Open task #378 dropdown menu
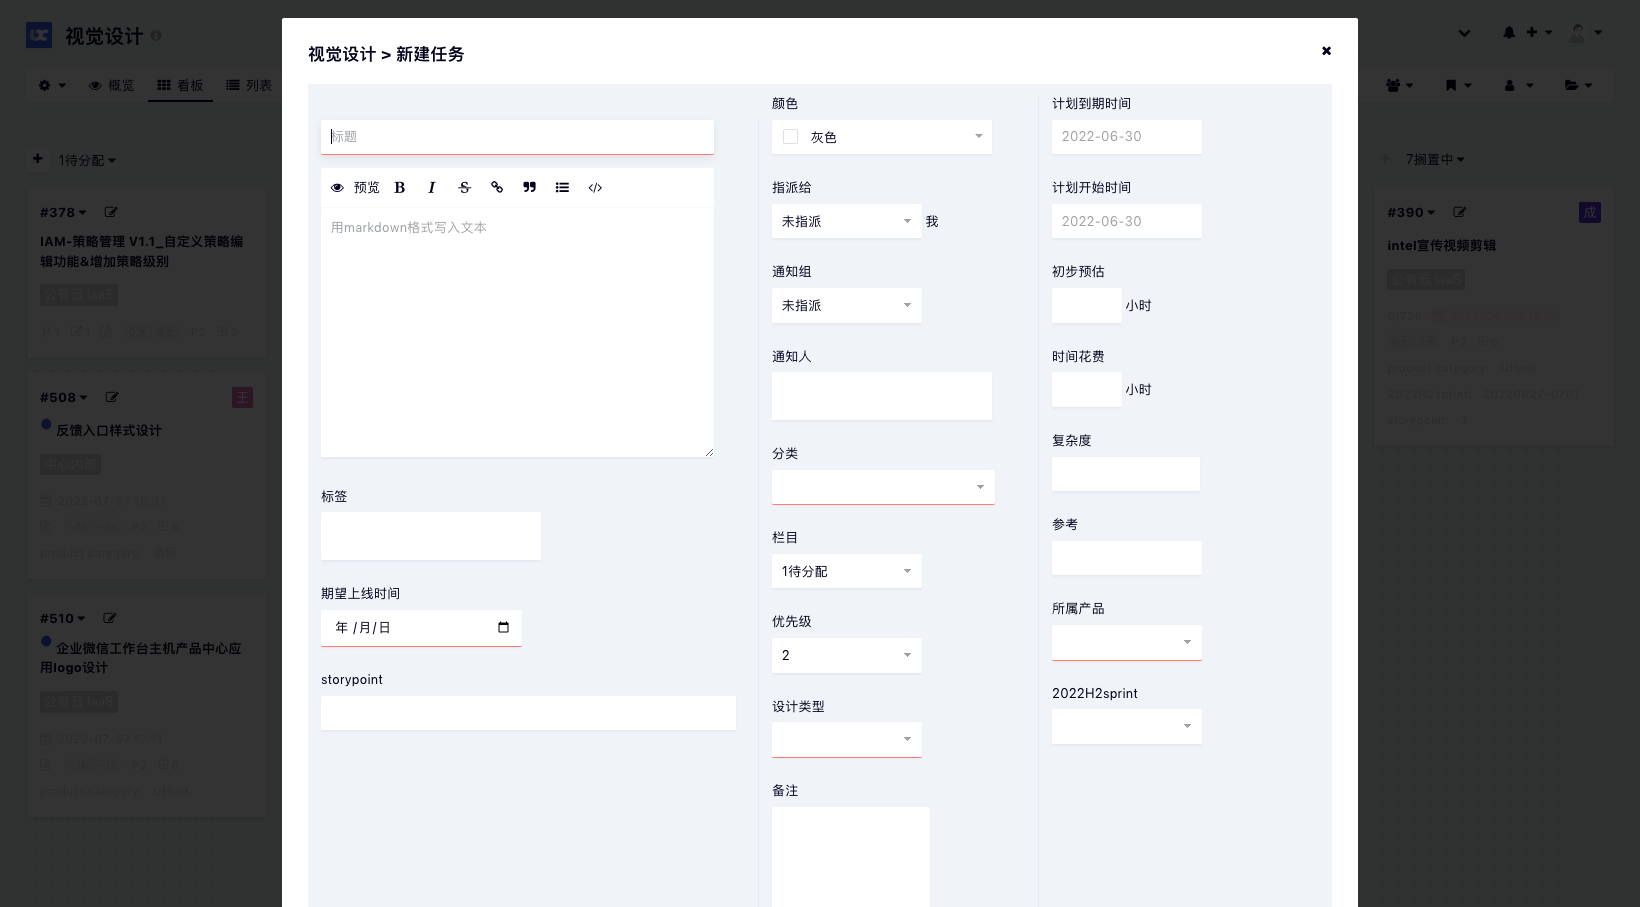This screenshot has height=907, width=1640. click(63, 213)
